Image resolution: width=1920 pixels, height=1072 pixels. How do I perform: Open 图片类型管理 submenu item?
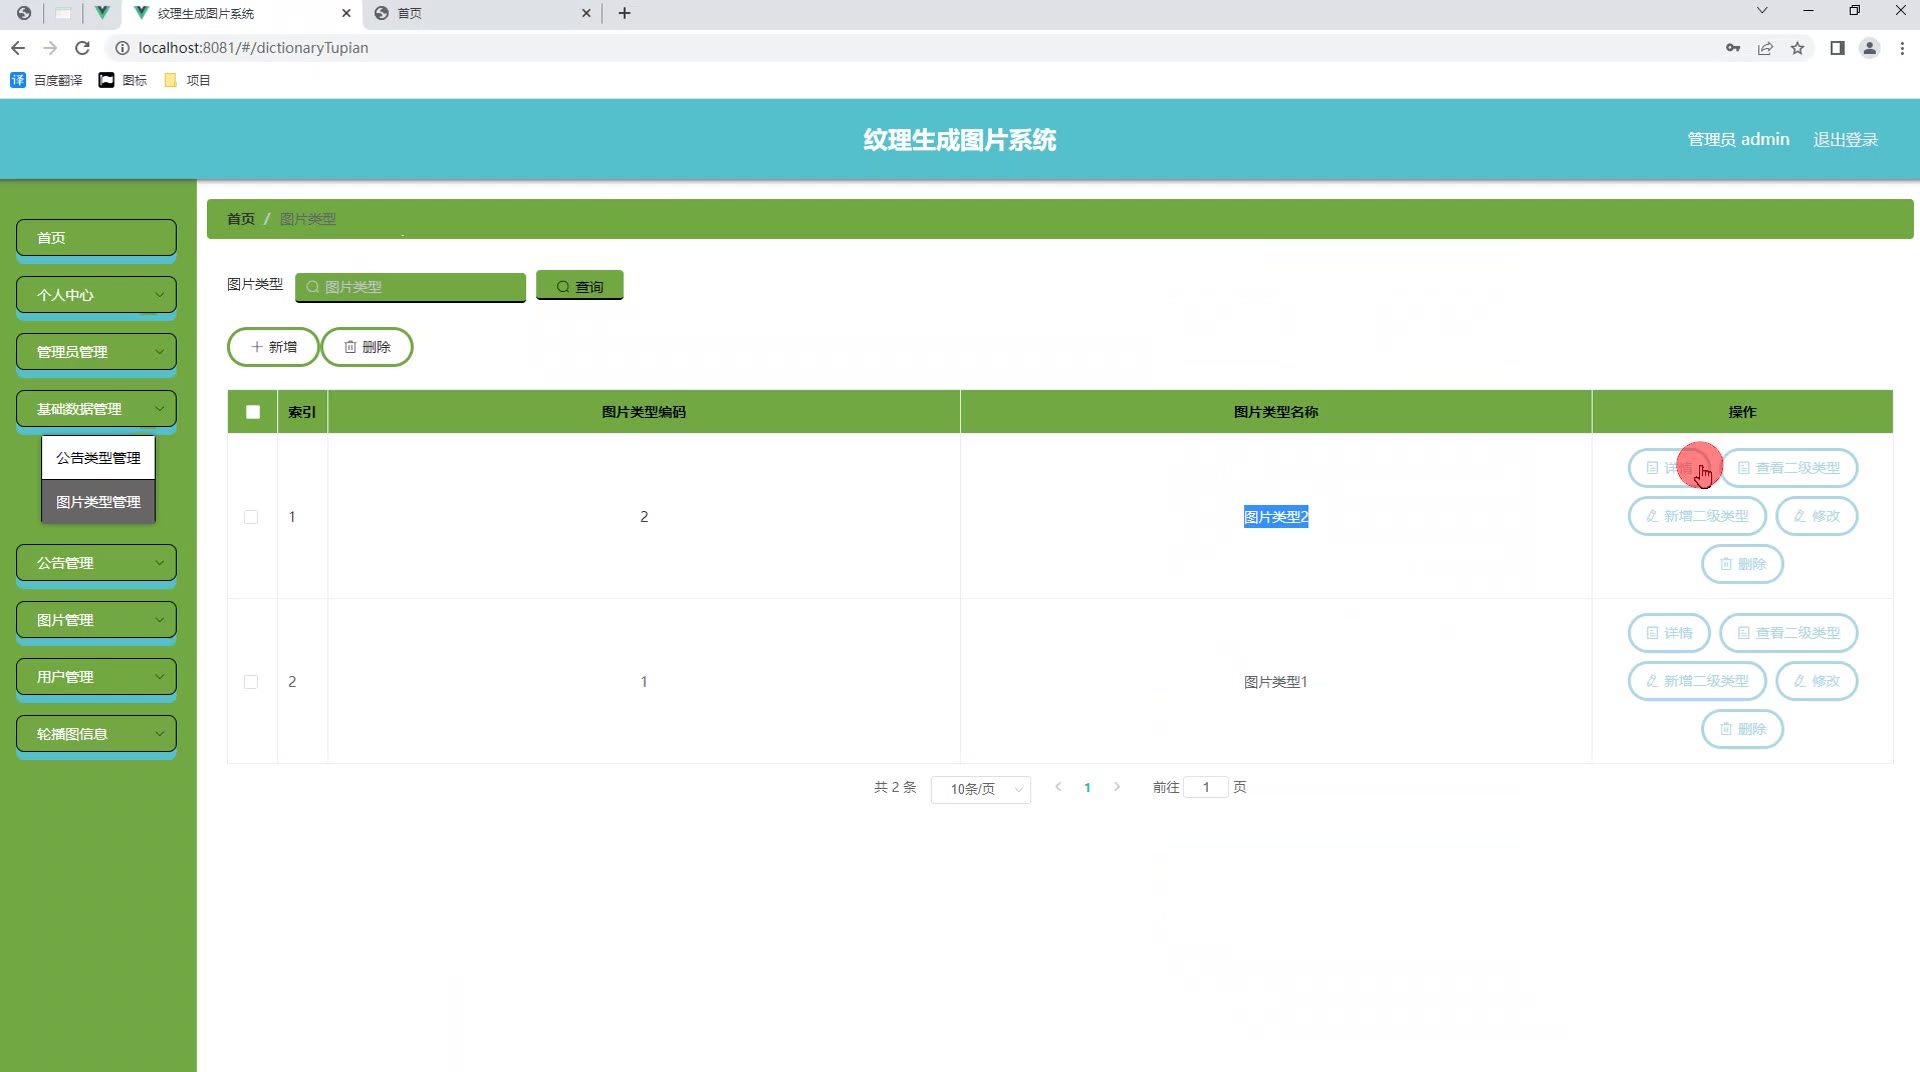click(x=98, y=502)
